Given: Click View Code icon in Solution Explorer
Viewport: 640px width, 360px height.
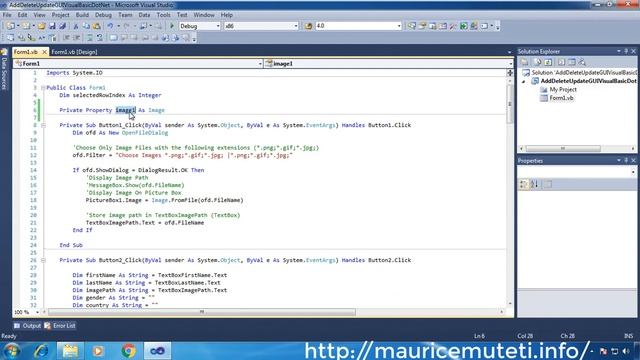Looking at the screenshot, I should tap(562, 62).
